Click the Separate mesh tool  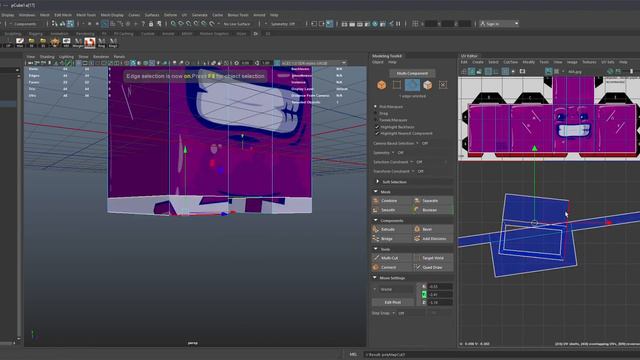[x=433, y=201]
